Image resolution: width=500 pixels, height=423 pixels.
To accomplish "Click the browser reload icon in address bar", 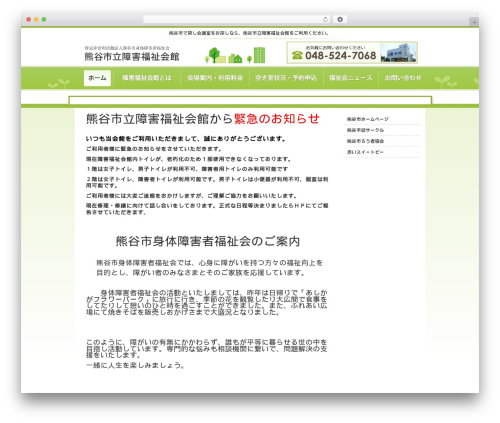I will pyautogui.click(x=325, y=20).
